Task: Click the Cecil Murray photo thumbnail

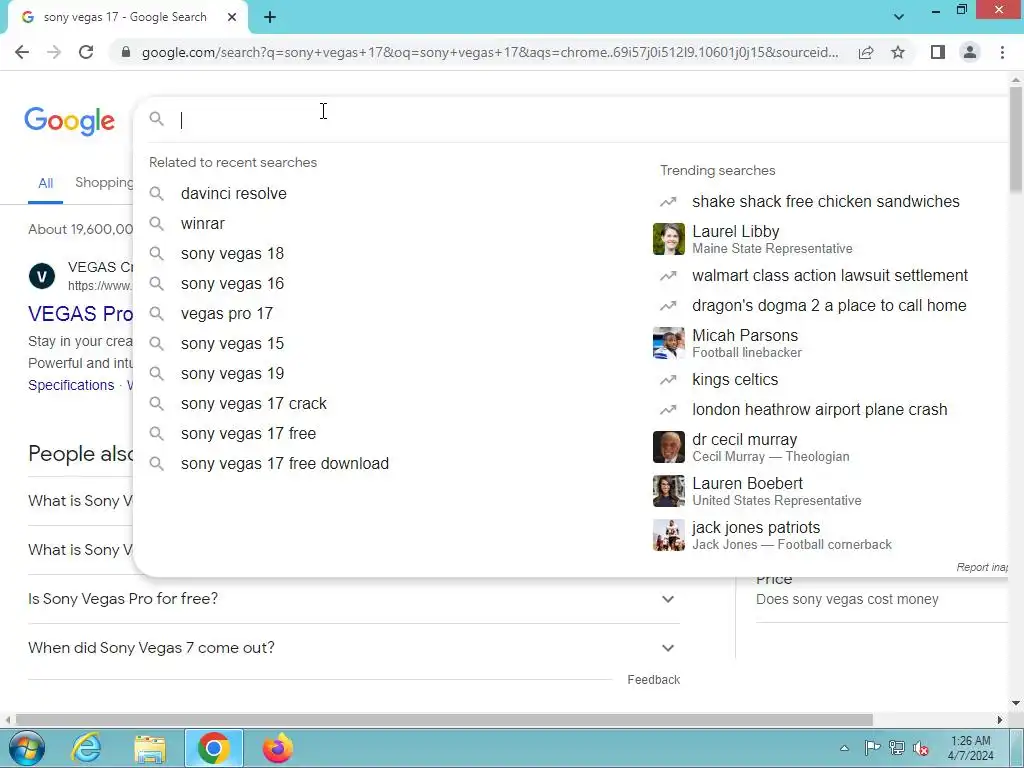Action: (x=669, y=447)
